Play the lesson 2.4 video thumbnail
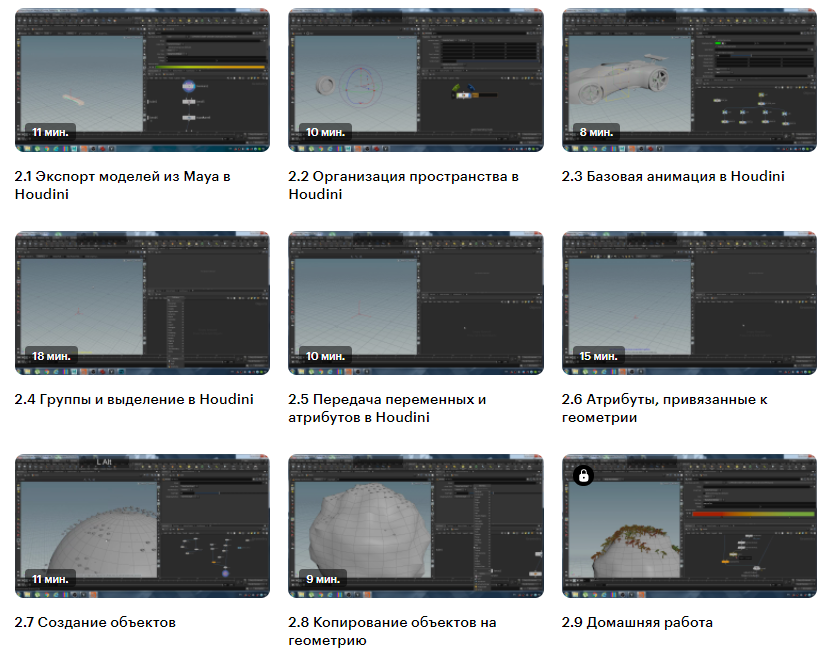Viewport: 833px width, 659px height. (x=142, y=303)
